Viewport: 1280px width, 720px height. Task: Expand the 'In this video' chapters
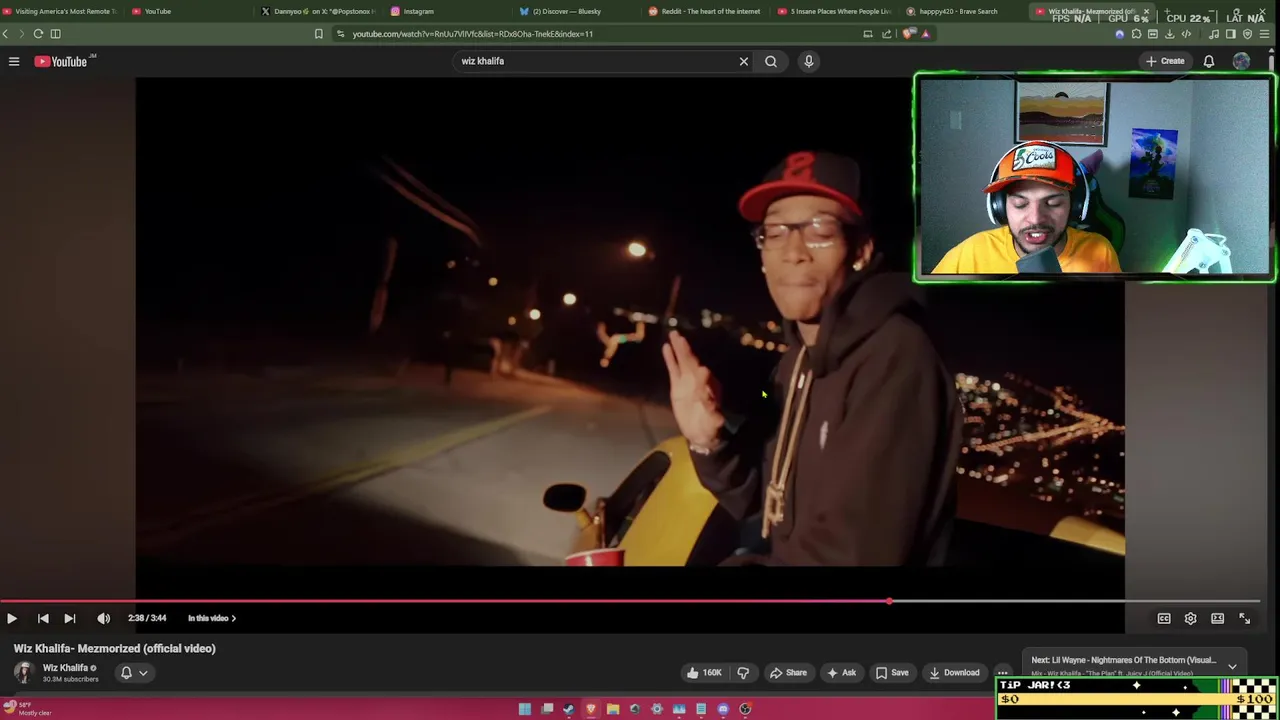pyautogui.click(x=212, y=618)
